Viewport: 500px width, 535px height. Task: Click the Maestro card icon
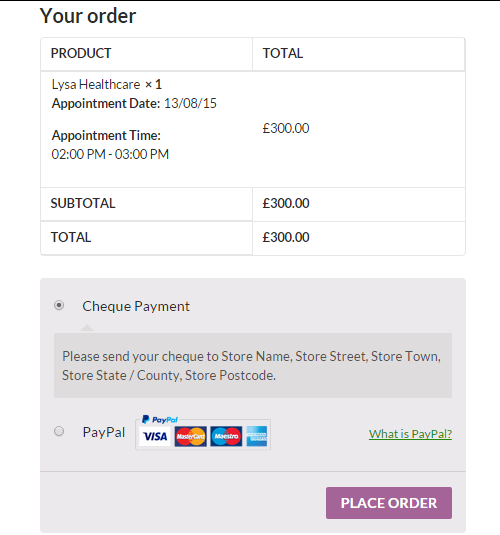coord(226,436)
